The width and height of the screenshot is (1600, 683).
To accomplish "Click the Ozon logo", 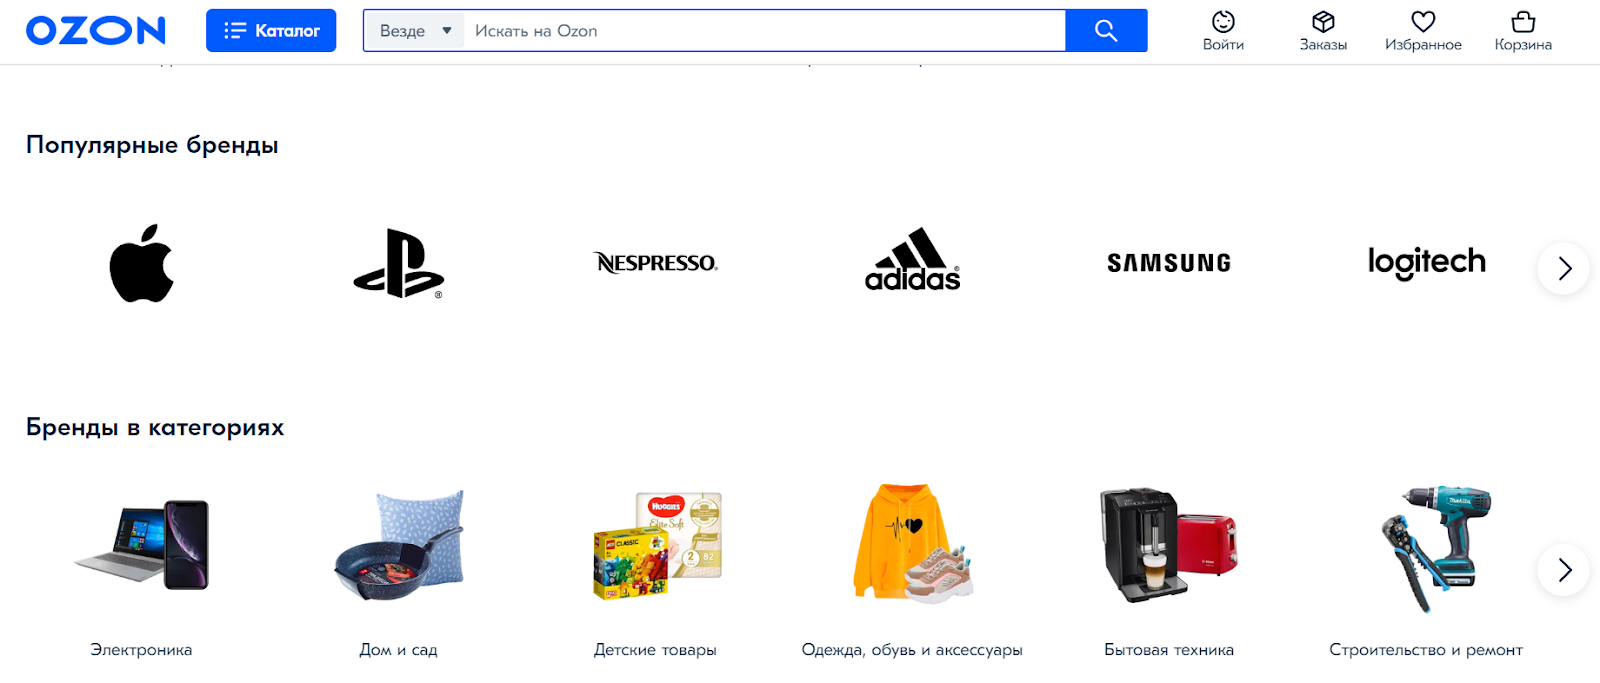I will [96, 31].
